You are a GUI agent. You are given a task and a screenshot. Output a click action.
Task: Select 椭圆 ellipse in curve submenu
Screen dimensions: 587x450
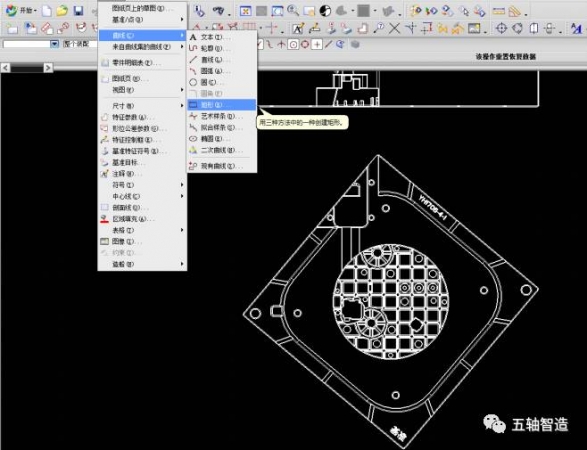tap(222, 139)
